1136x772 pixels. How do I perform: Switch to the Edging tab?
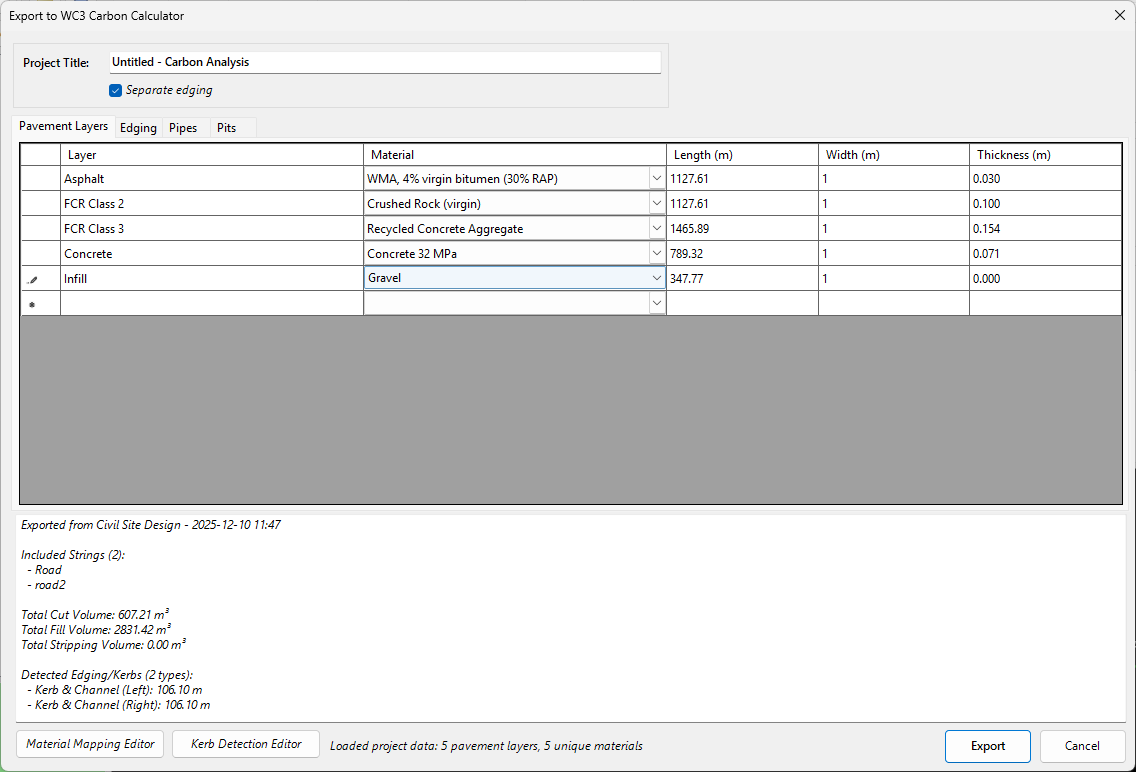click(x=138, y=128)
